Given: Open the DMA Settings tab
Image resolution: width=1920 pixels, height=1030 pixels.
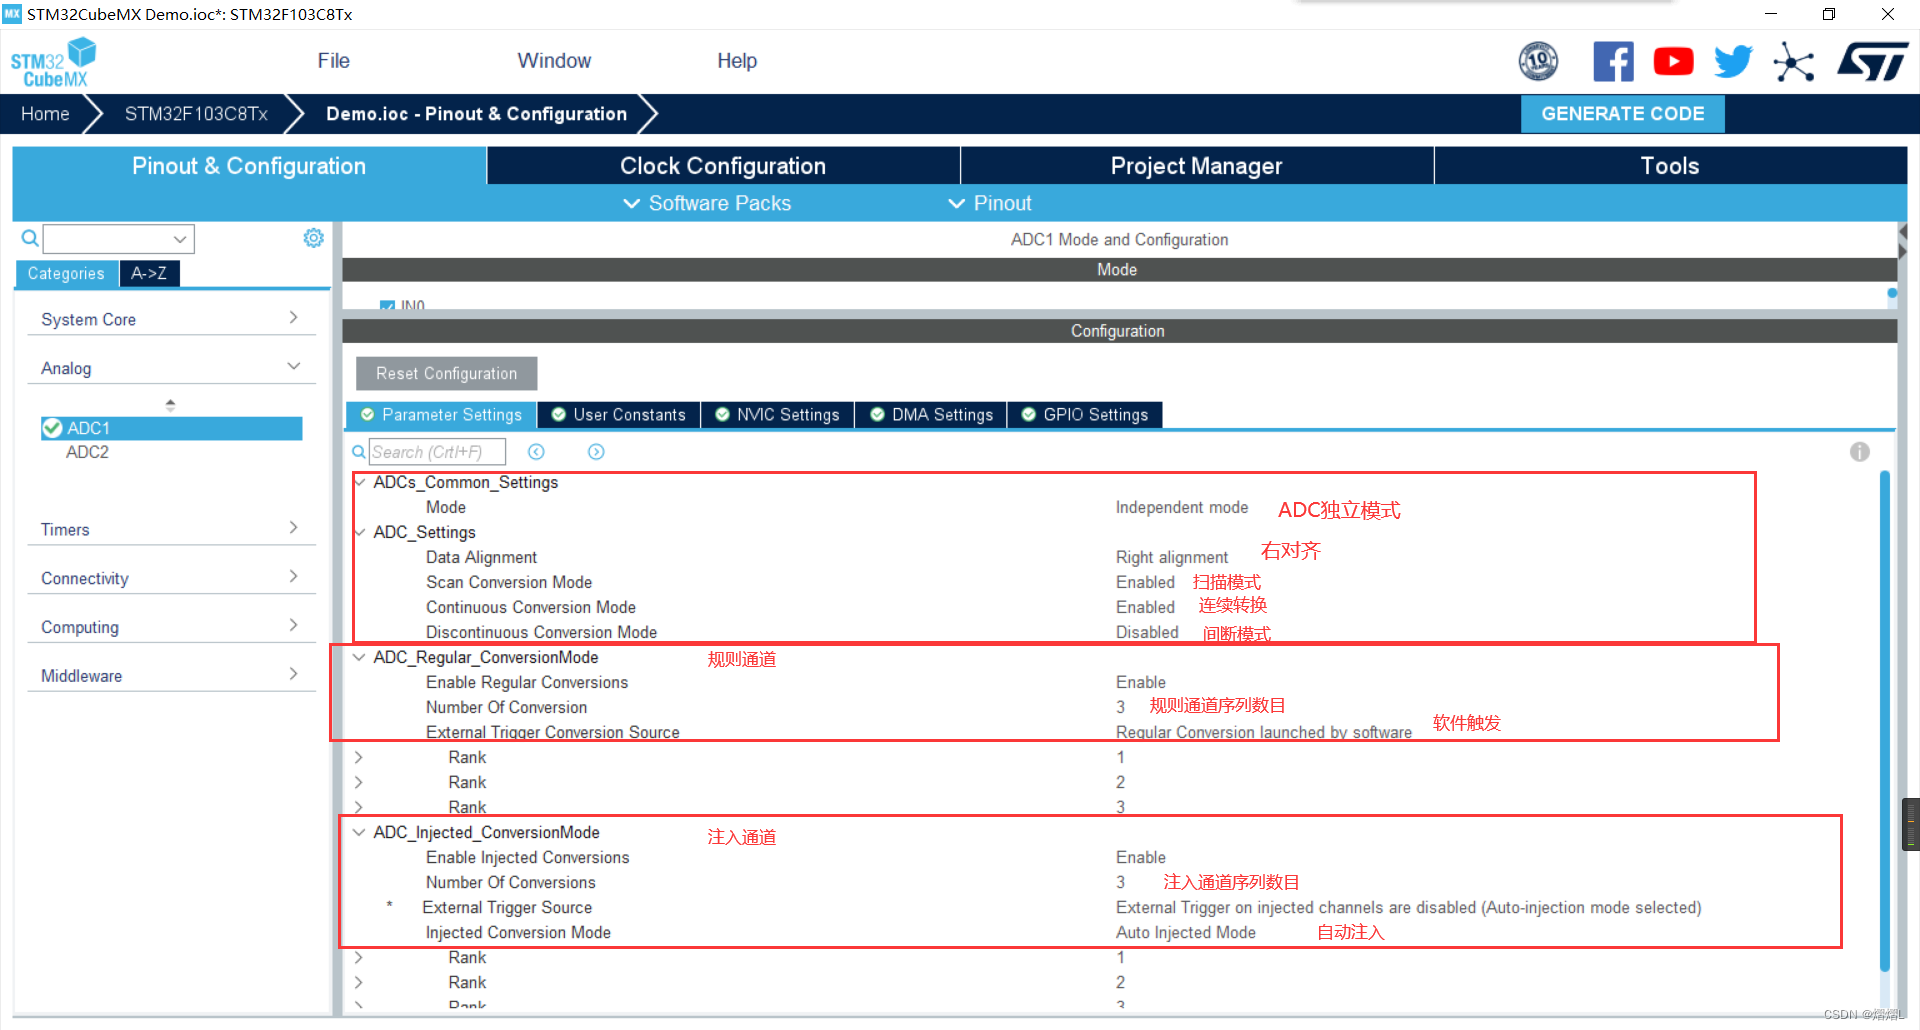Looking at the screenshot, I should (x=931, y=415).
